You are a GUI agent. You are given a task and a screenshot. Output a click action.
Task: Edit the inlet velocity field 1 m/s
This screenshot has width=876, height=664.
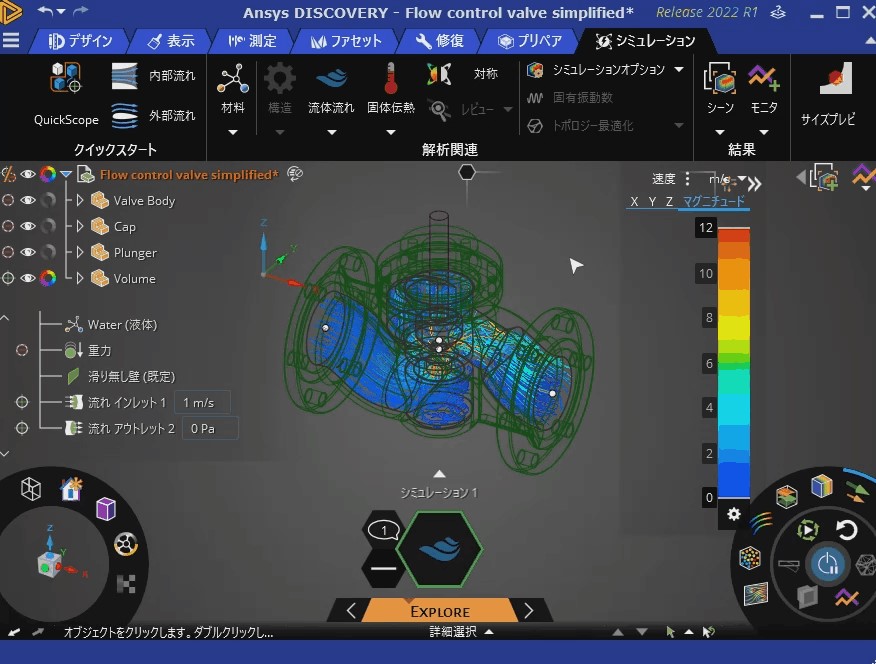tap(202, 402)
